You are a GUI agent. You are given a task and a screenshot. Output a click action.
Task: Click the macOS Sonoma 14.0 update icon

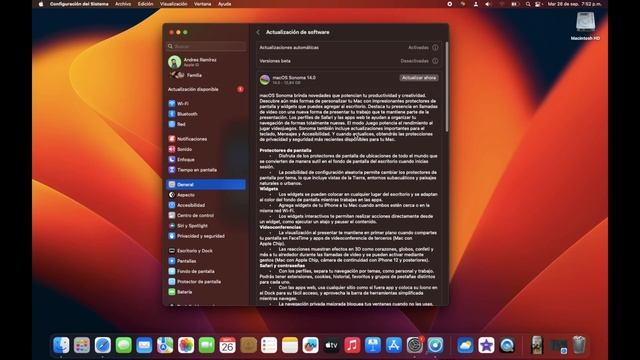point(265,80)
